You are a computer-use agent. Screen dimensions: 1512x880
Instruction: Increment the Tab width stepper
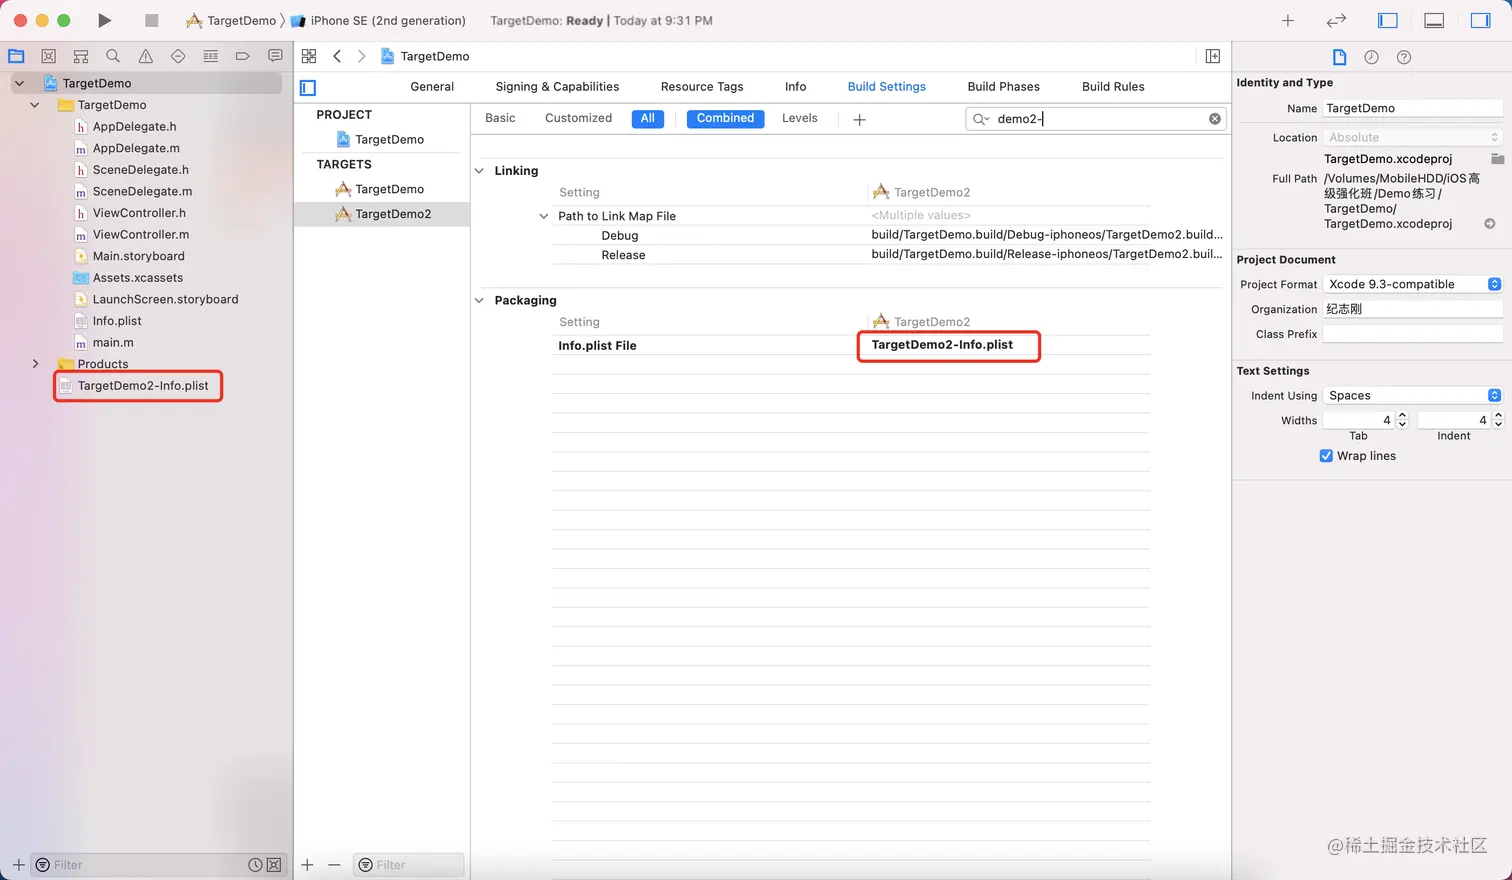[1402, 416]
